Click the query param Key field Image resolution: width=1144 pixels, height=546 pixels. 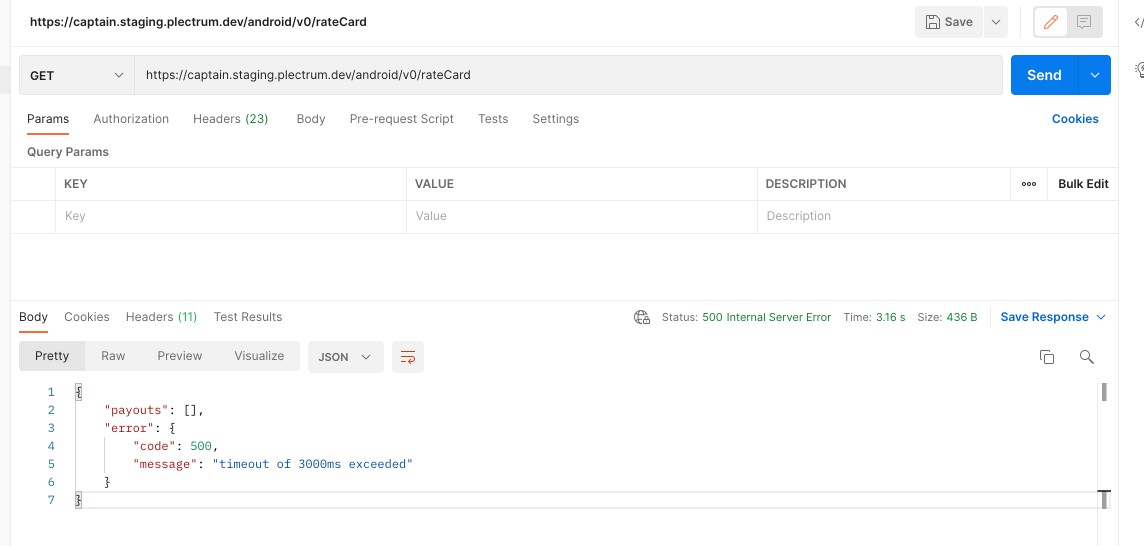230,216
